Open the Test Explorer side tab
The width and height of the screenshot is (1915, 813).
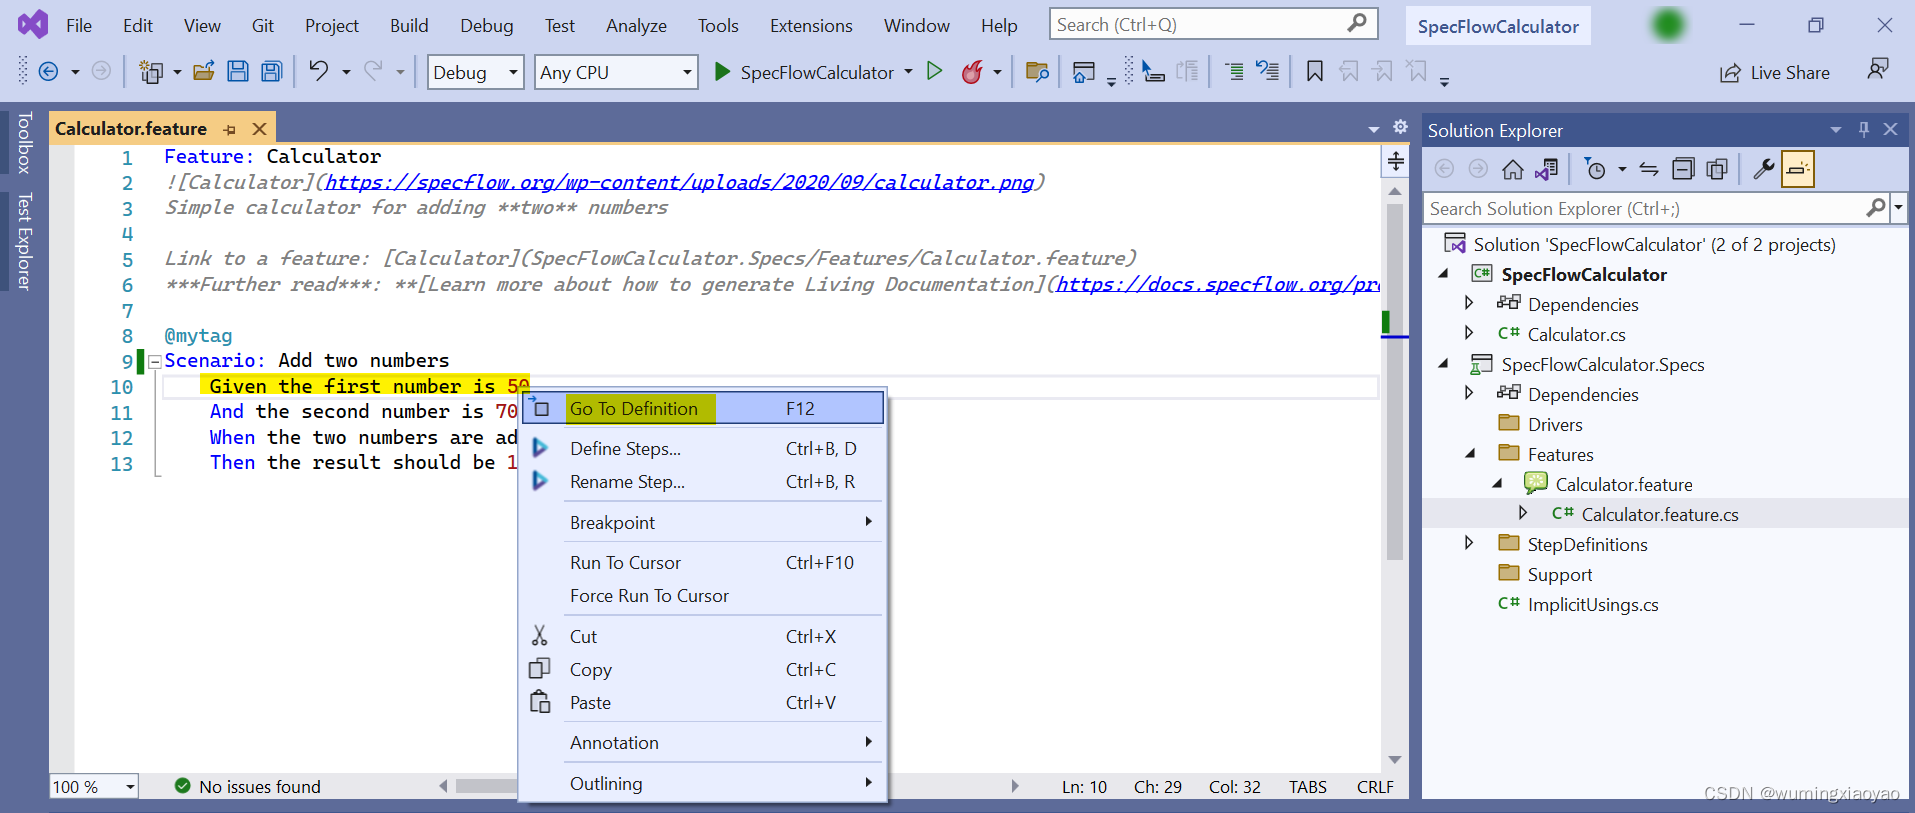point(25,241)
